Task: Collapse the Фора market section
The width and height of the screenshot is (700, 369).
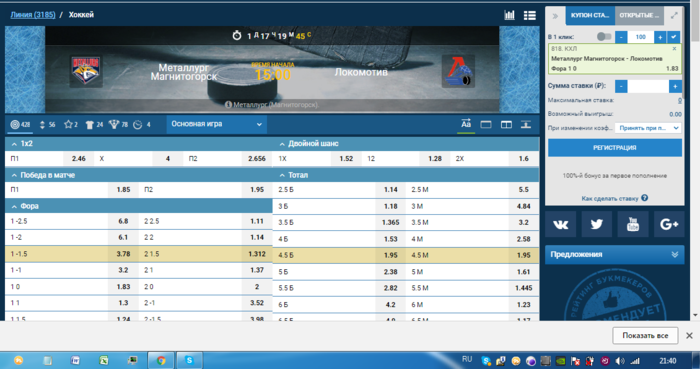Action: tap(14, 206)
